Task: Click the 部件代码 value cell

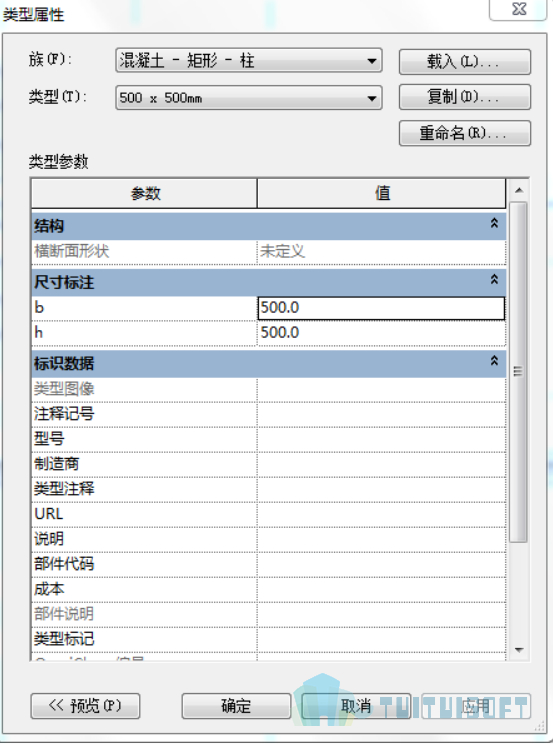Action: tap(381, 565)
